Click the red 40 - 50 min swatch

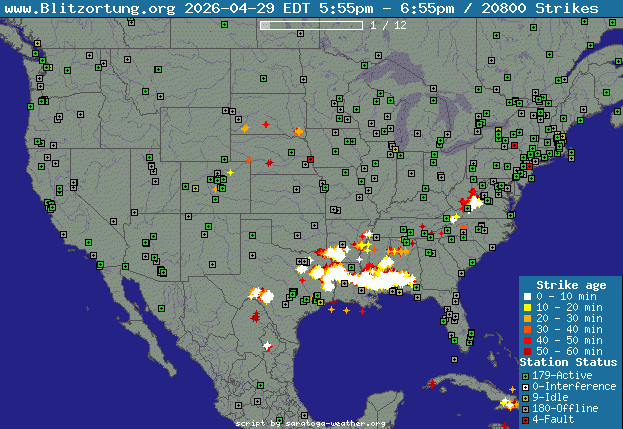[x=527, y=341]
